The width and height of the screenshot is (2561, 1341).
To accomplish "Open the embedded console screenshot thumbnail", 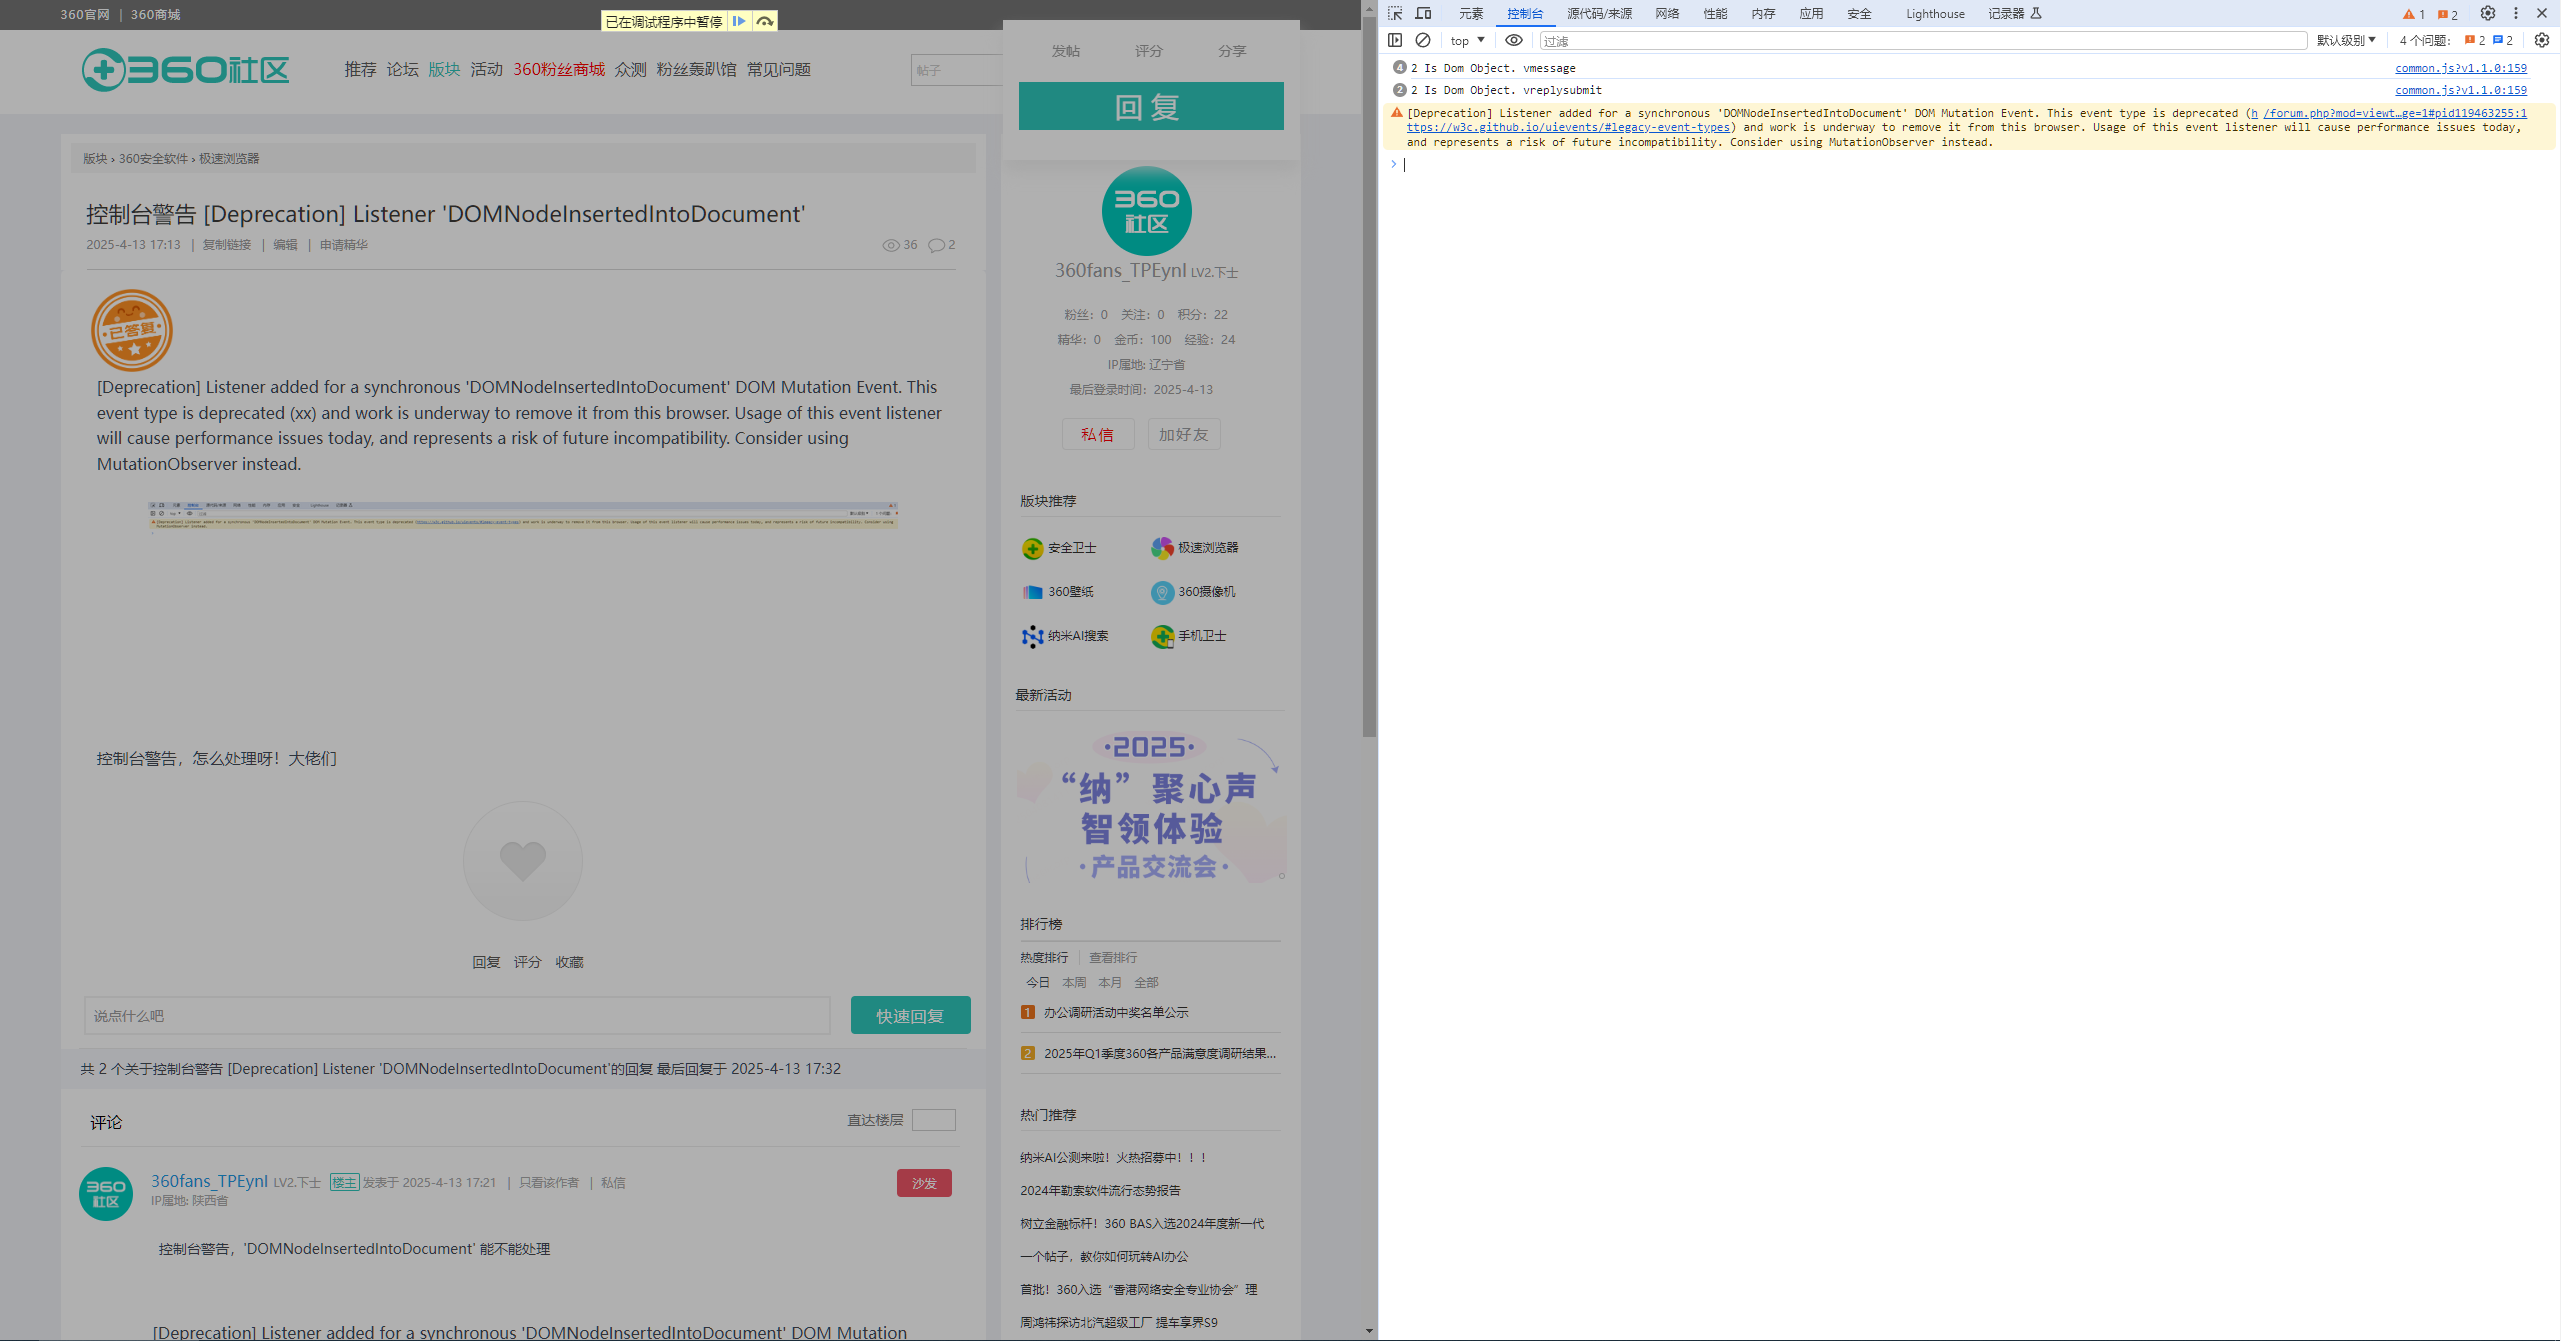I will point(522,516).
